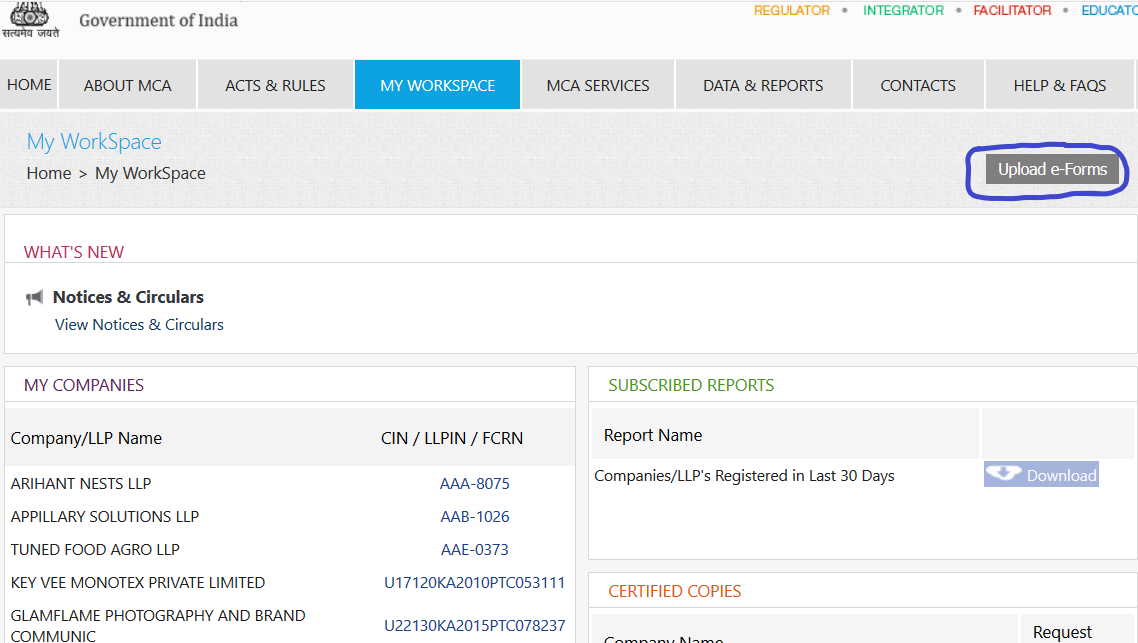Click the Government of India header text

158,20
